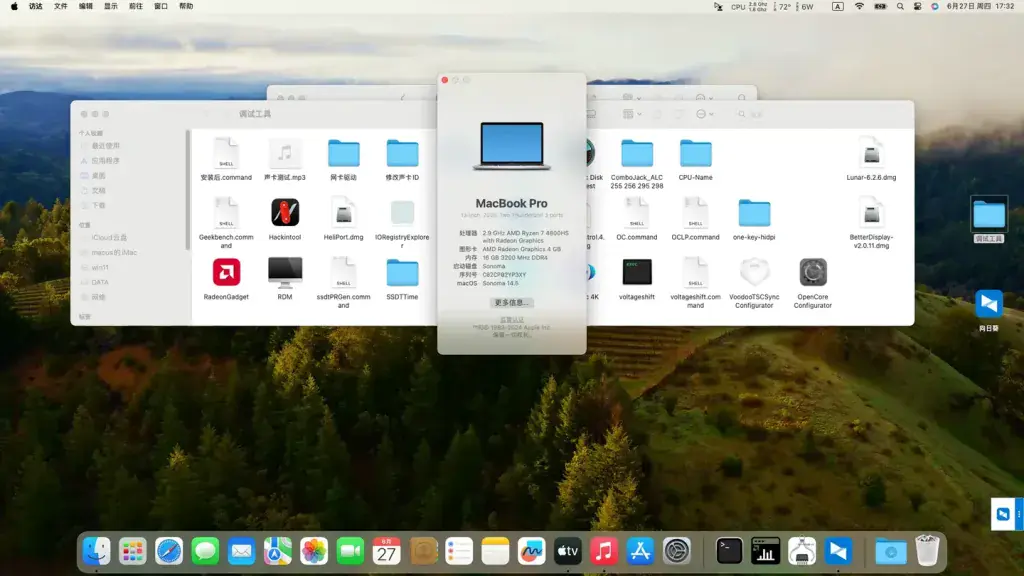Select the IORegistryExplorer app icon

(402, 213)
